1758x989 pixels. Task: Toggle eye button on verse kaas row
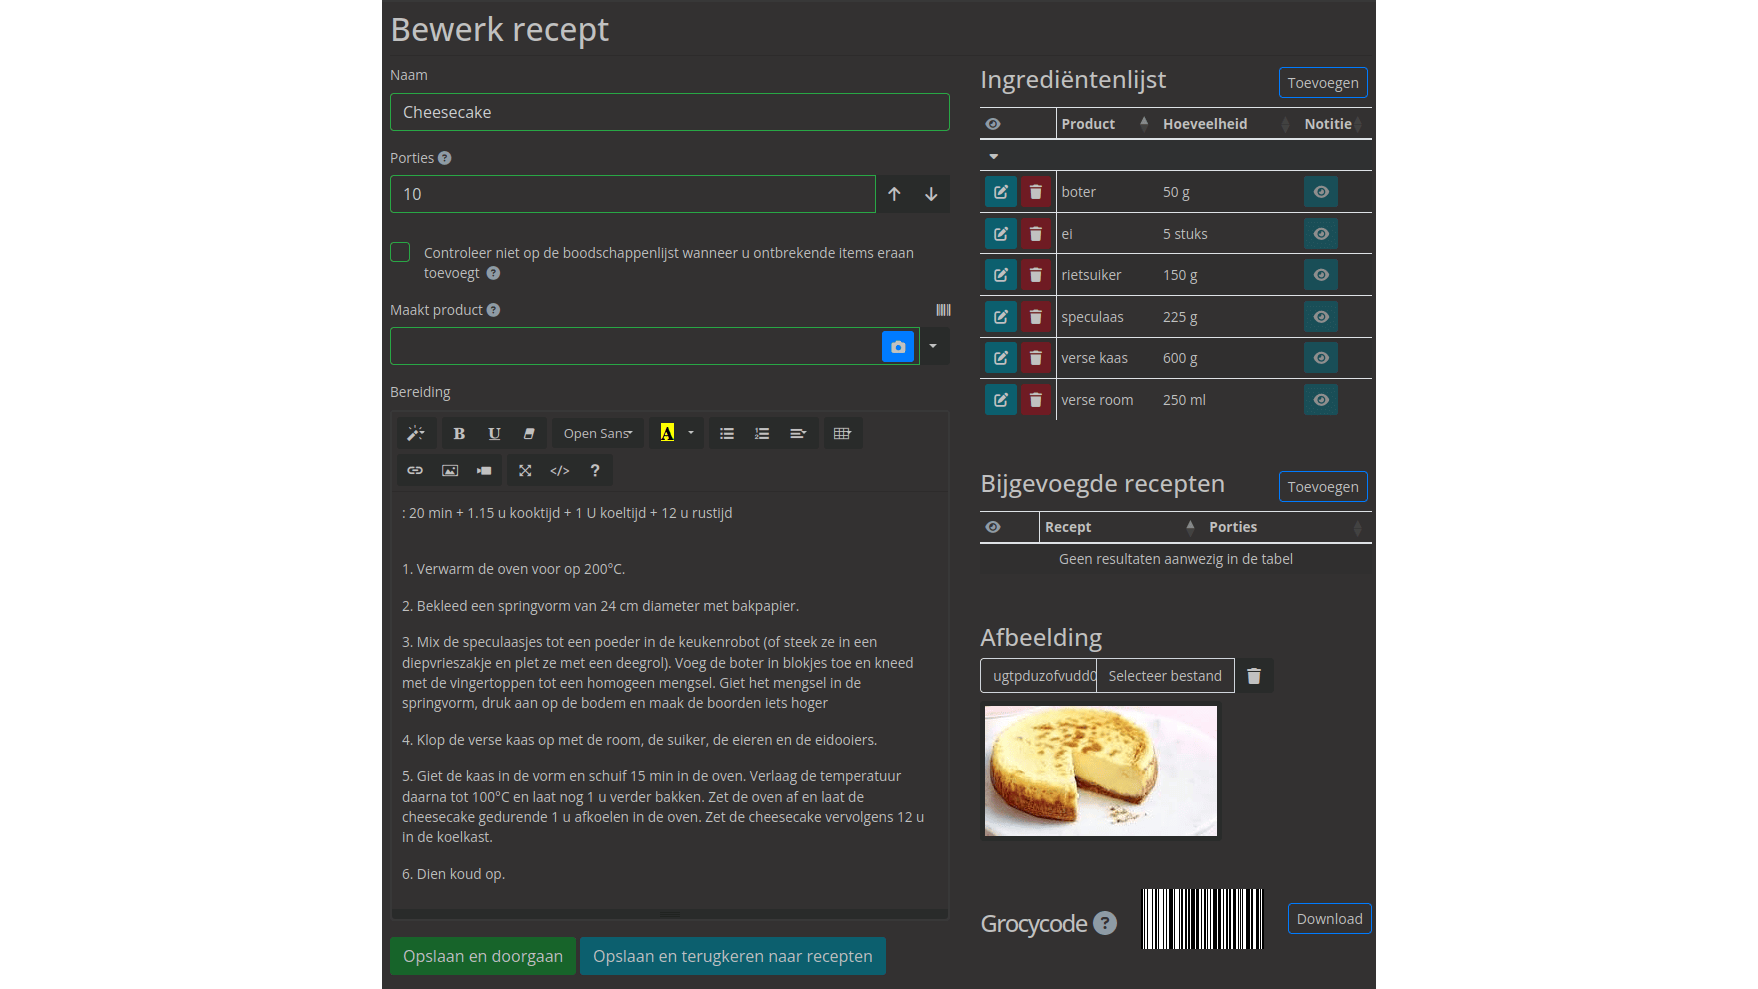click(x=1321, y=358)
